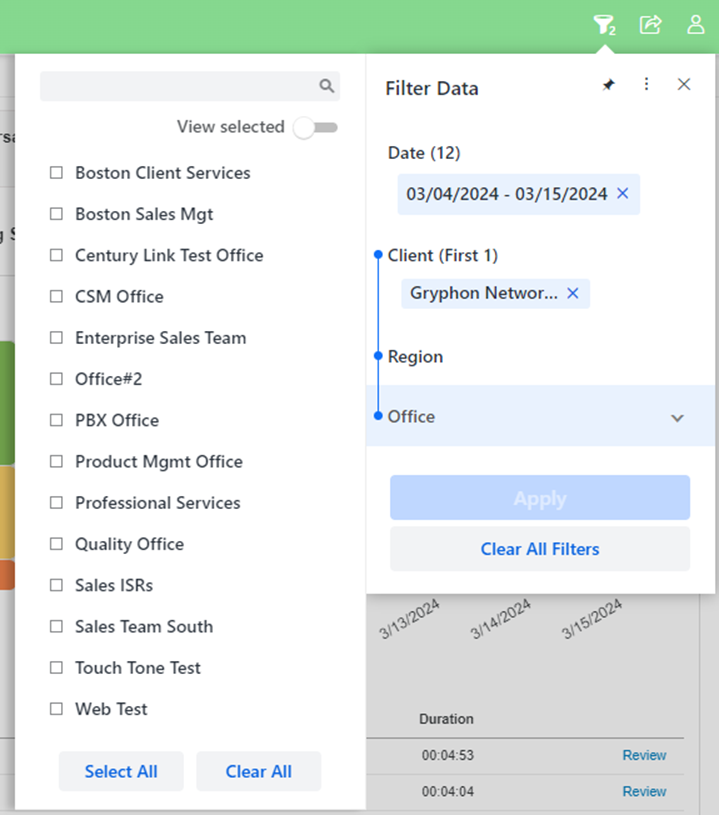719x815 pixels.
Task: Click the 3/15/2024 axis label
Action: coord(592,619)
